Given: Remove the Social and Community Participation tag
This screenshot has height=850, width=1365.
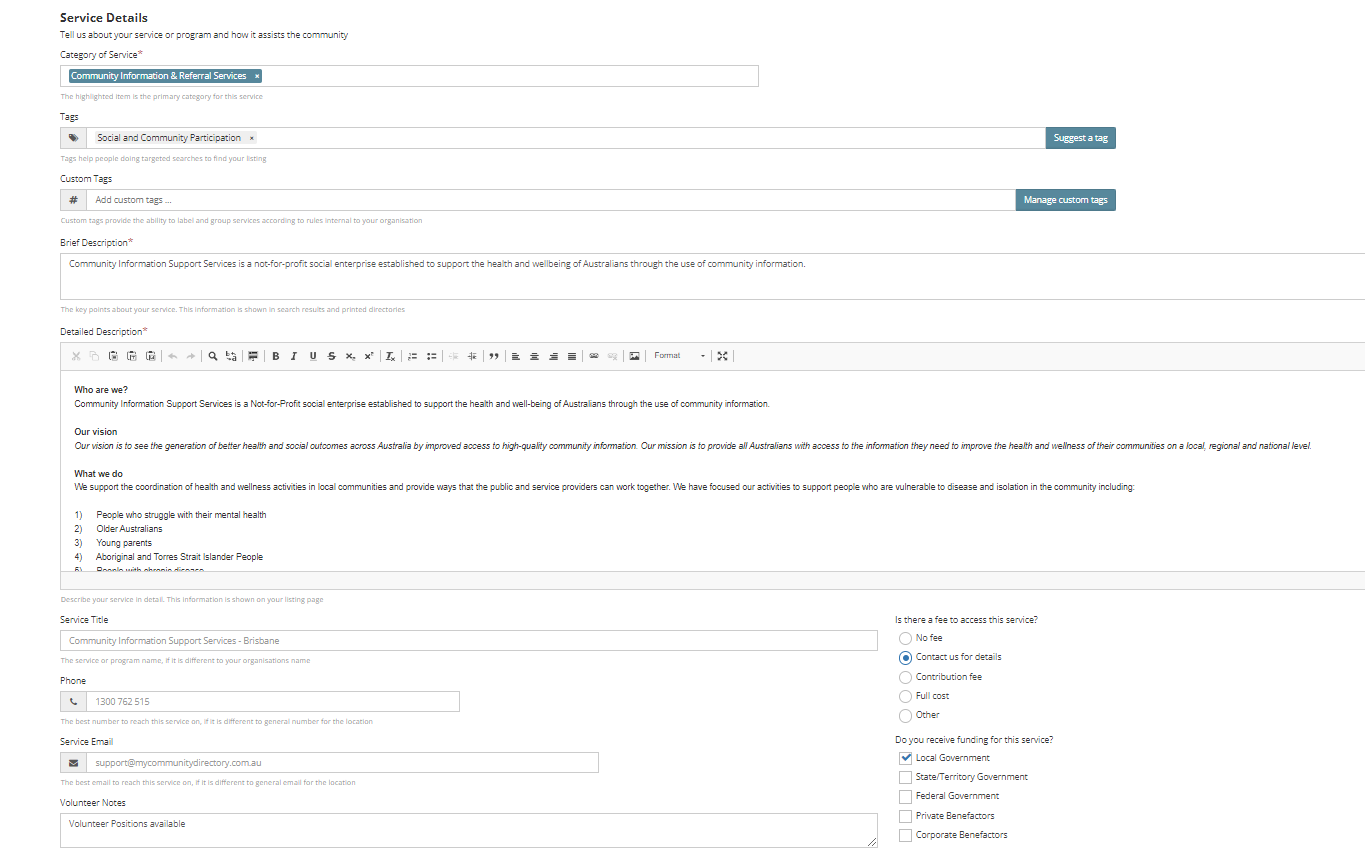Looking at the screenshot, I should point(252,138).
